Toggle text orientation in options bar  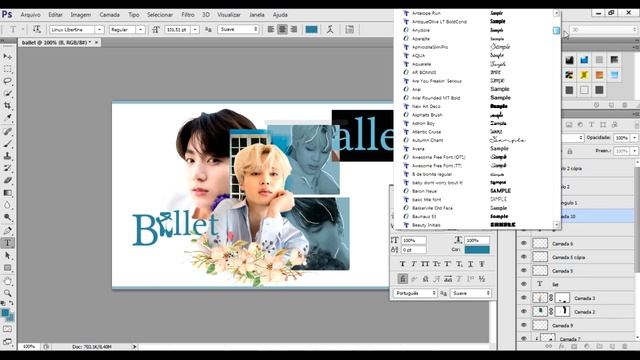click(x=37, y=29)
